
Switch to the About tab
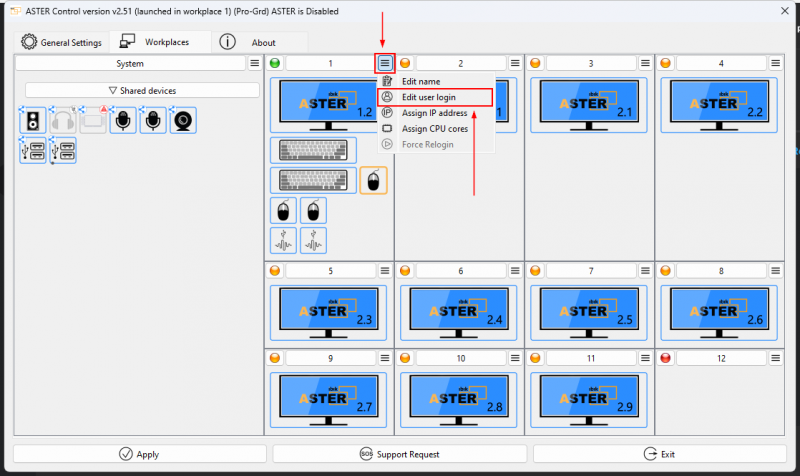pyautogui.click(x=259, y=42)
